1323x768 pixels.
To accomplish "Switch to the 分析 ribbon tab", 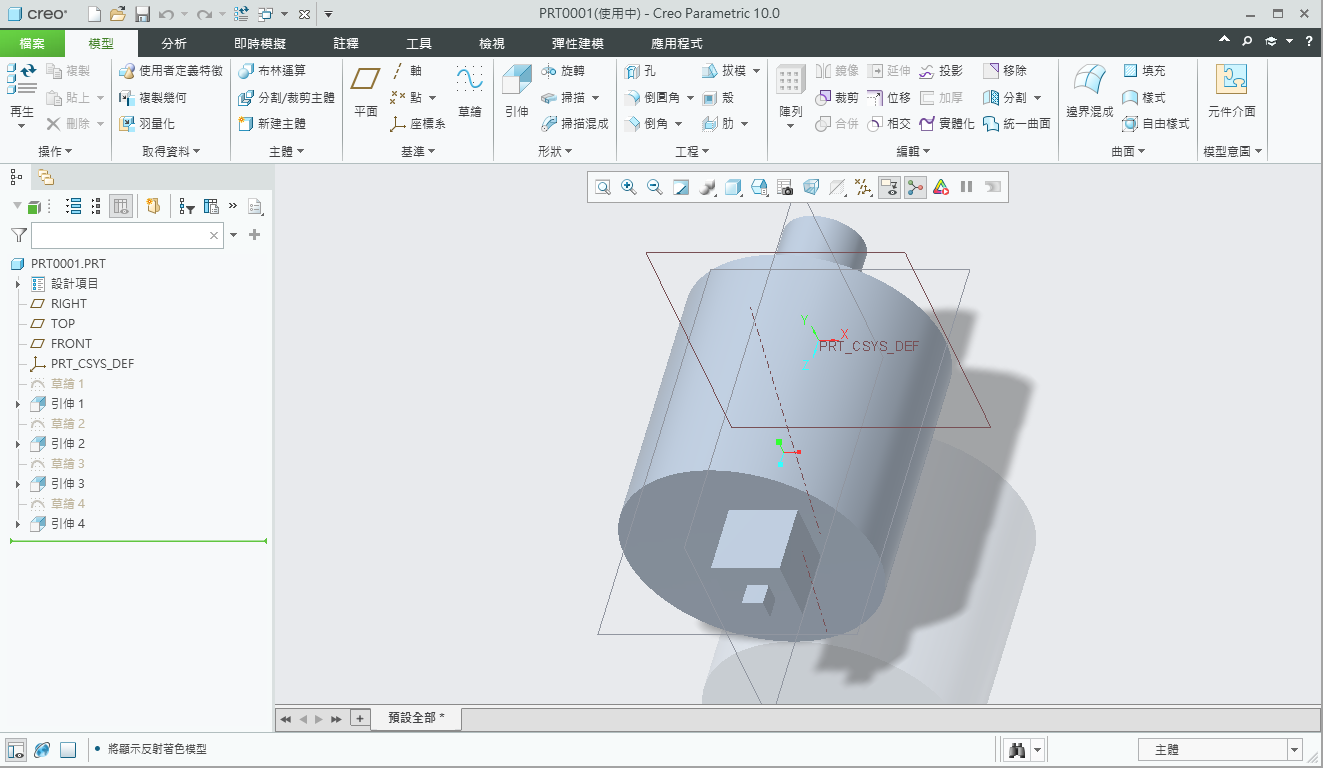I will point(174,44).
